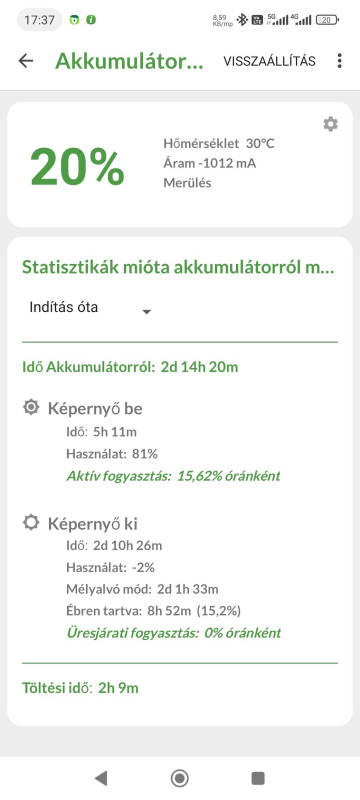Open the Indítás óta dropdown
The image size is (360, 800).
90,308
